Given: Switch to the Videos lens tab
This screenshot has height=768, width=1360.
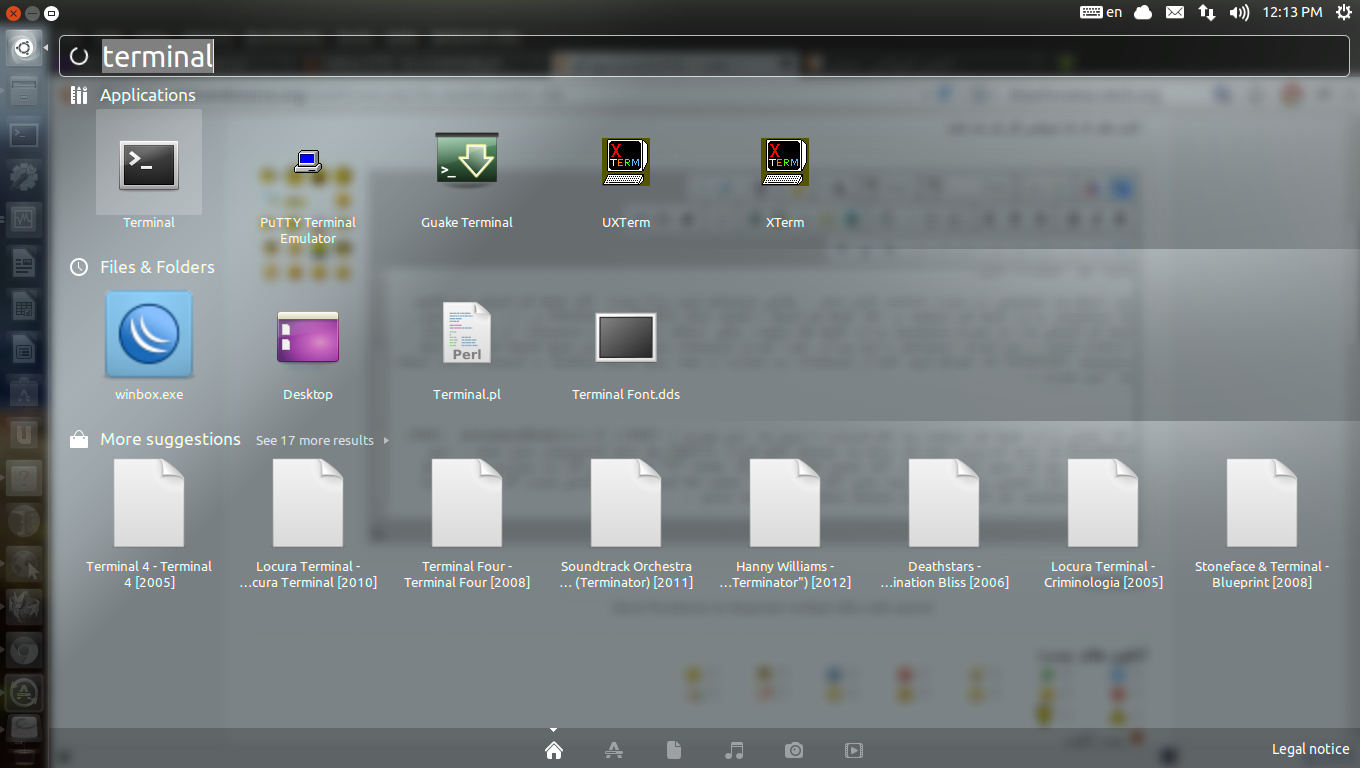Looking at the screenshot, I should tap(854, 750).
